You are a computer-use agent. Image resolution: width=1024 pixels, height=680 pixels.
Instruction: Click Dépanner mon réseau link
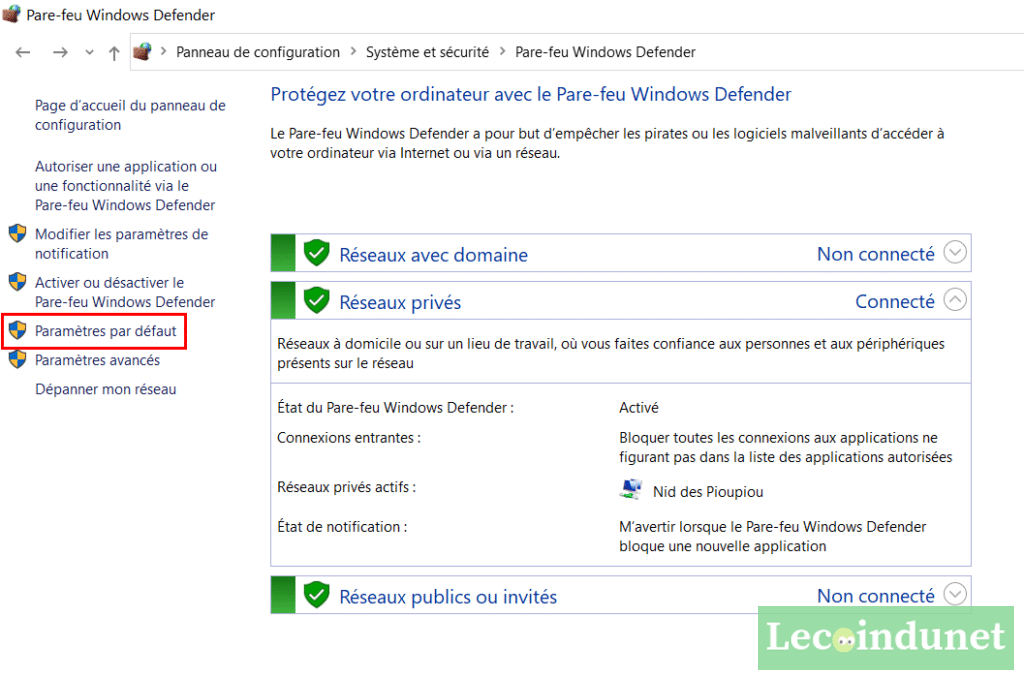(x=105, y=389)
